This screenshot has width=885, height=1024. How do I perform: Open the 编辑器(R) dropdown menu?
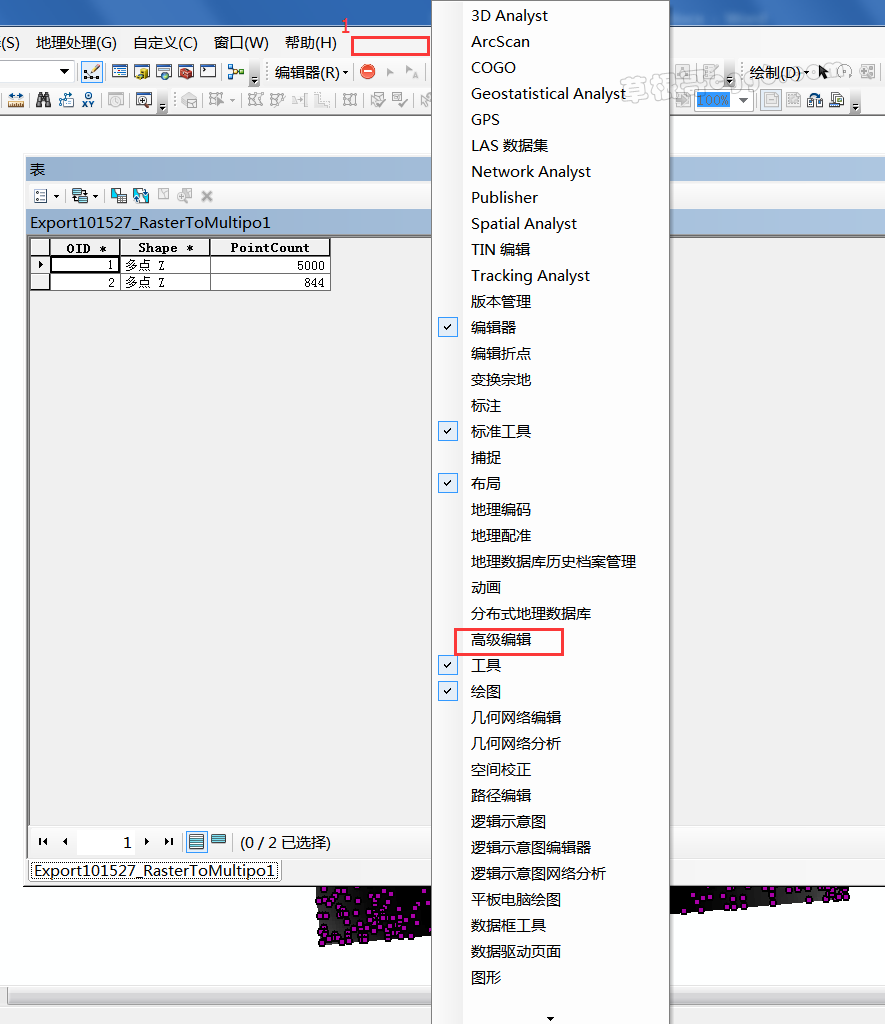point(311,72)
